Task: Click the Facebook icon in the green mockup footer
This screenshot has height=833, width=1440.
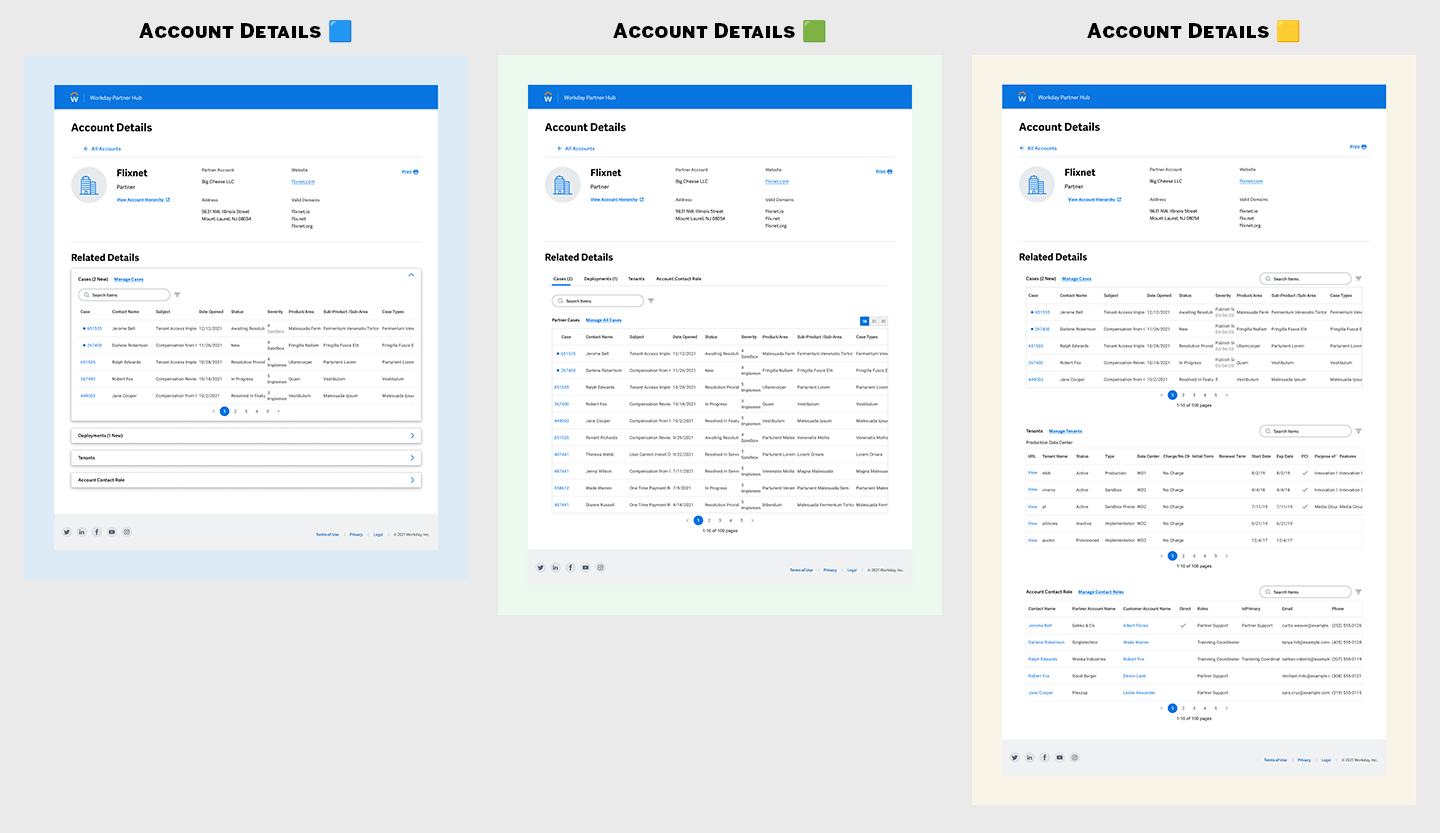Action: coord(571,568)
